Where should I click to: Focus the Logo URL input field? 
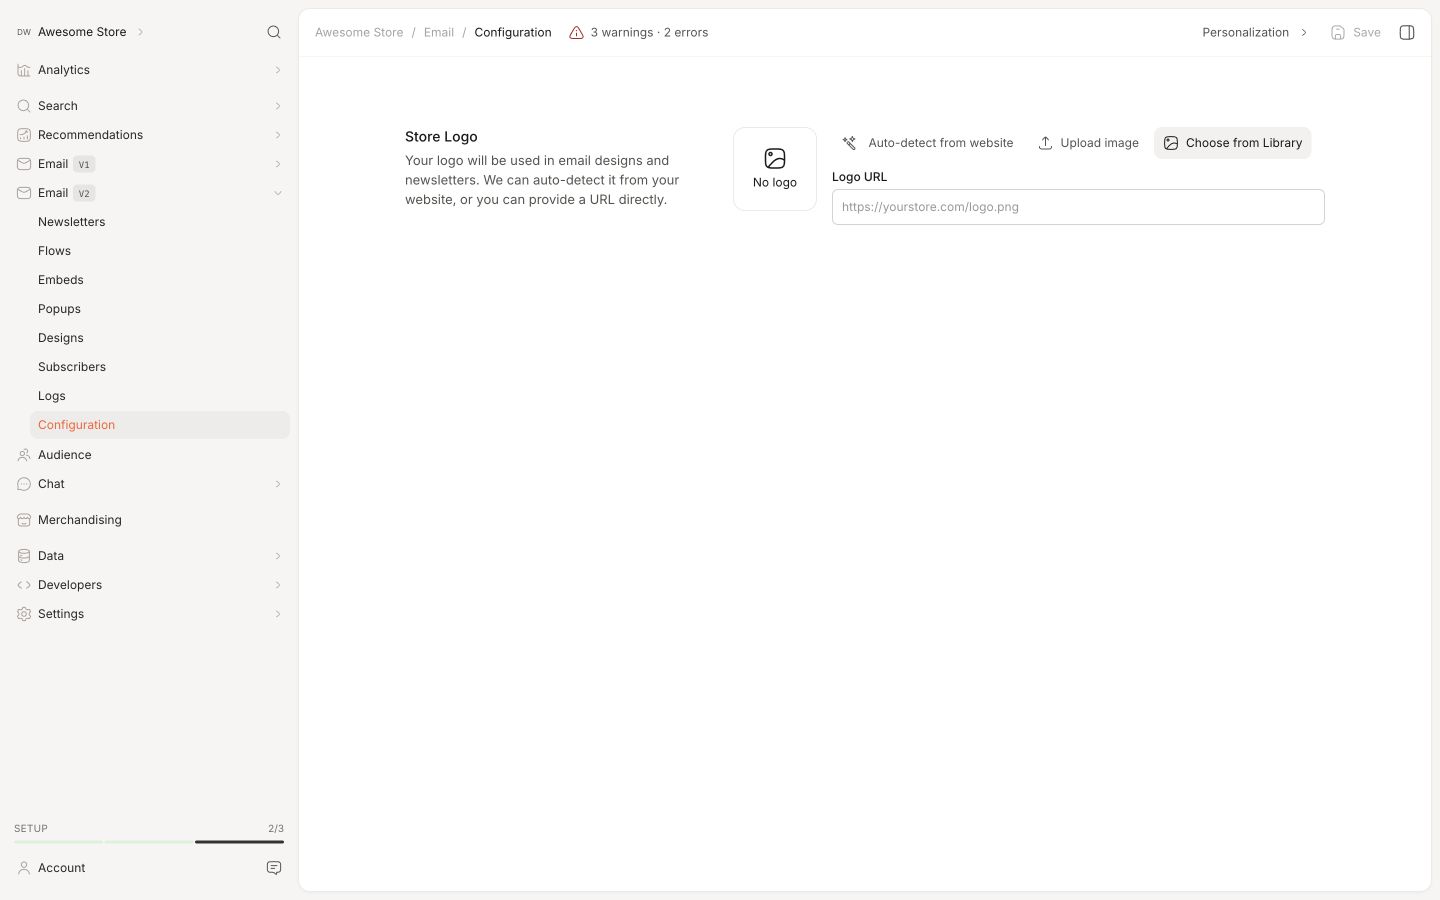coord(1078,207)
